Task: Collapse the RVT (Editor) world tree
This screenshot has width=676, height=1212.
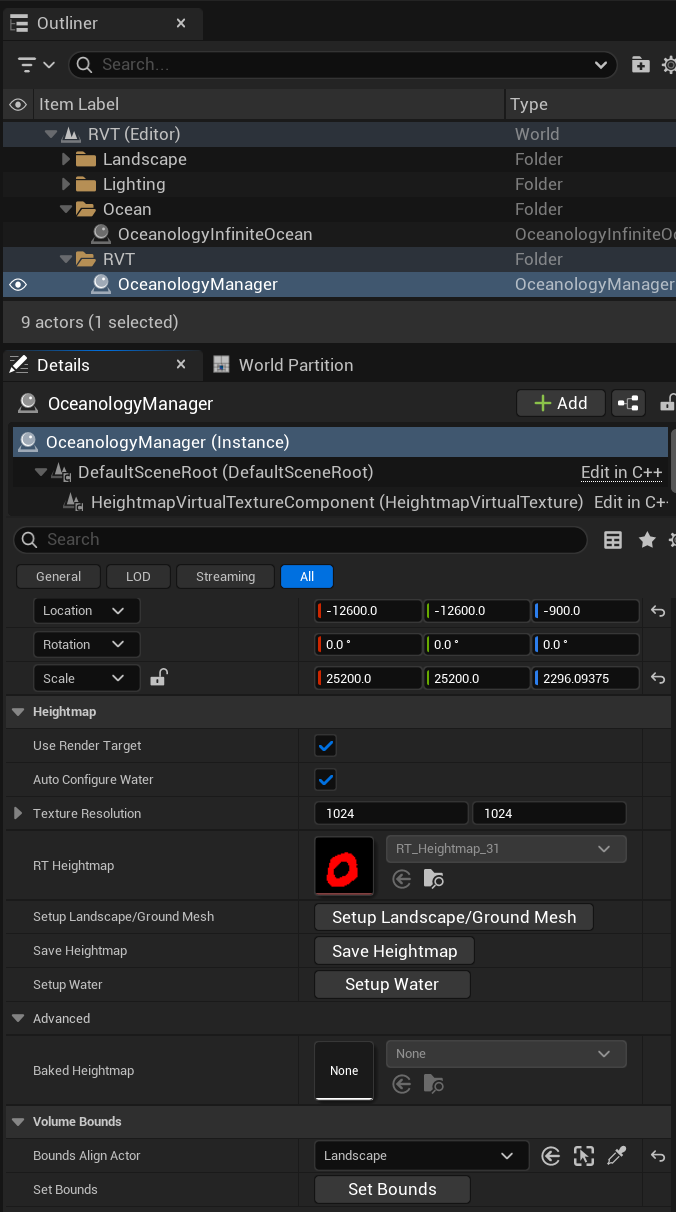Action: pos(51,134)
